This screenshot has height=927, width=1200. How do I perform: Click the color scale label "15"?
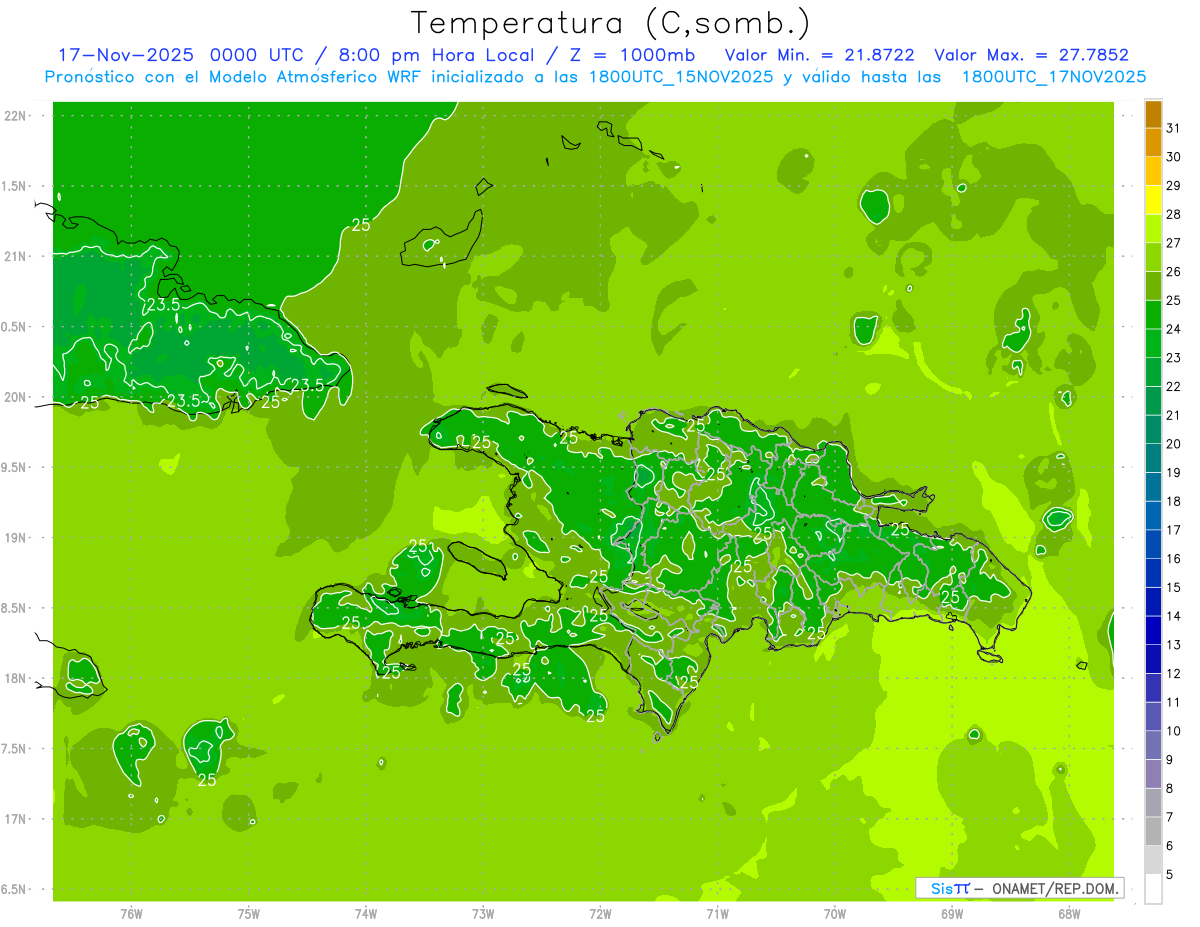(1174, 587)
